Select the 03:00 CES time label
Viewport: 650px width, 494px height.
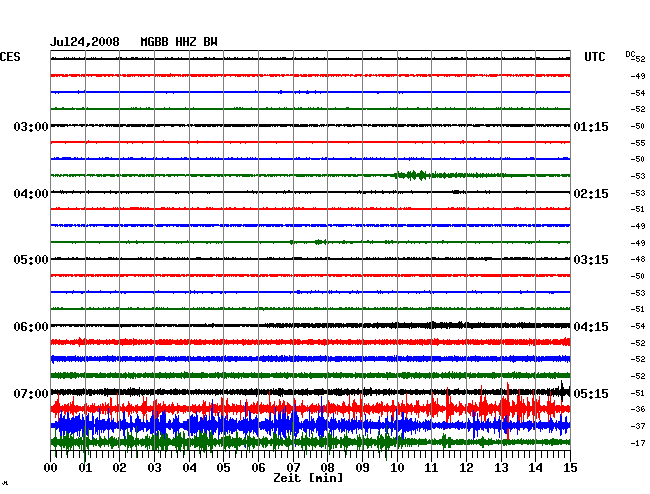[31, 126]
